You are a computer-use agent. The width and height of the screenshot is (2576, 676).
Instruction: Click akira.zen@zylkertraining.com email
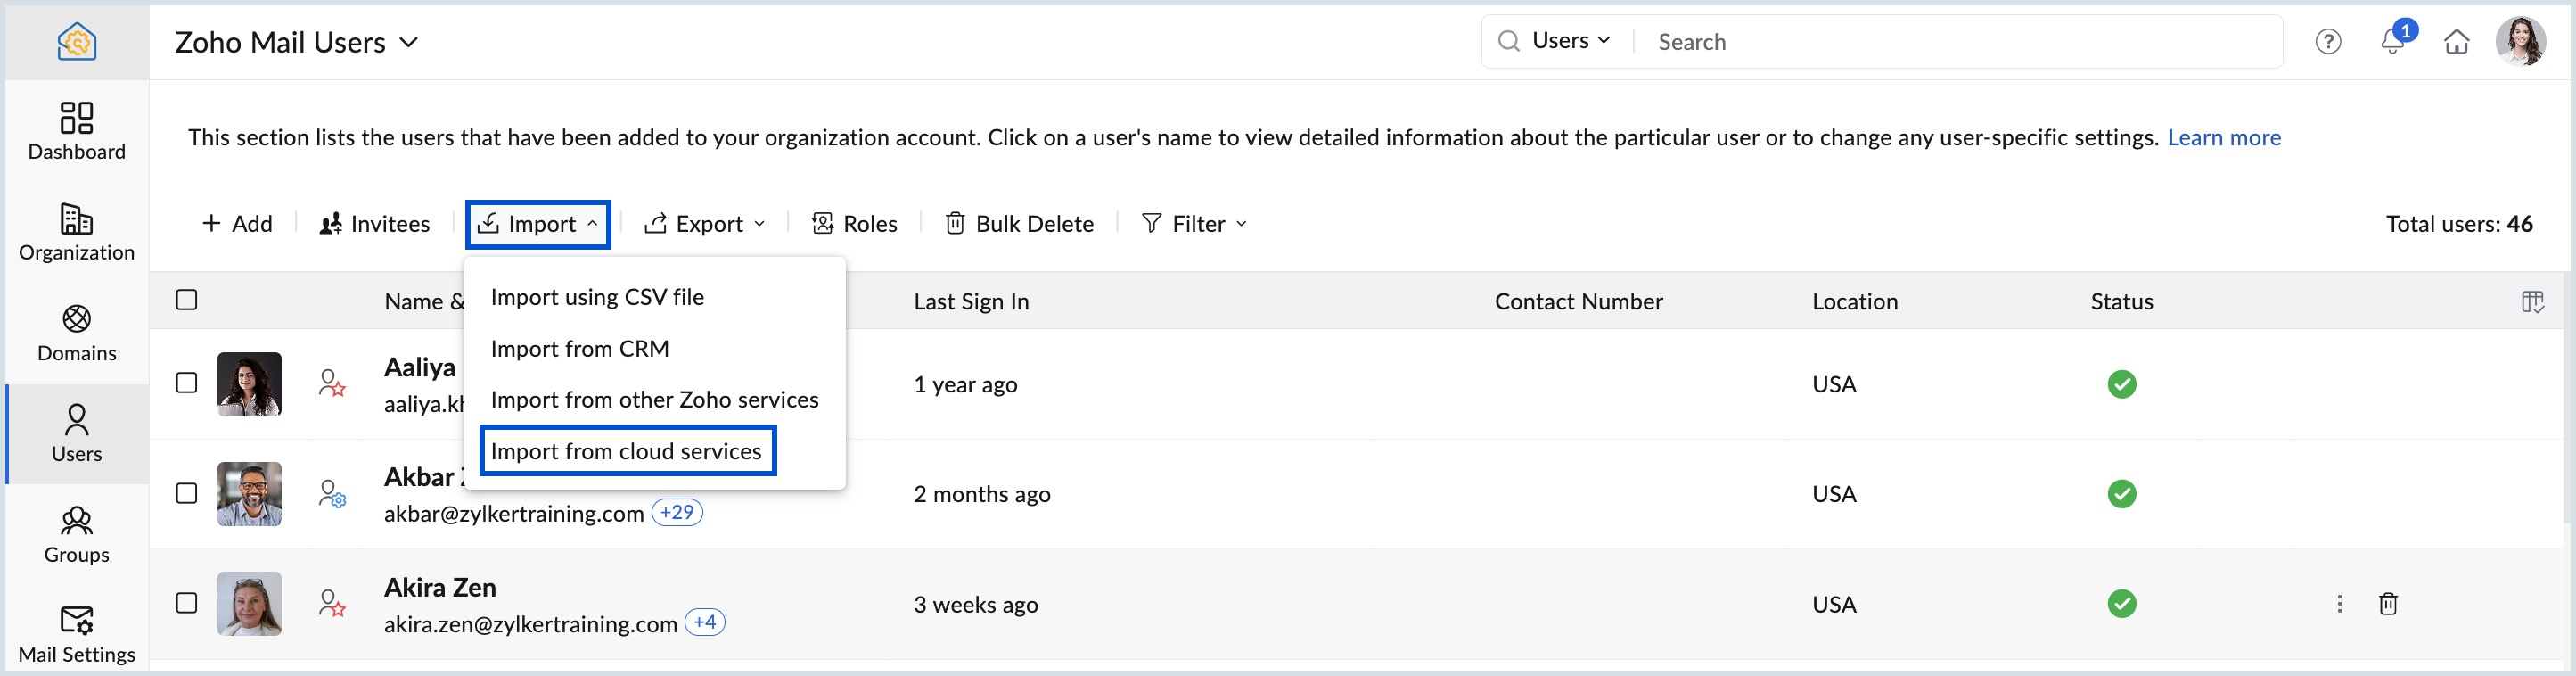530,624
